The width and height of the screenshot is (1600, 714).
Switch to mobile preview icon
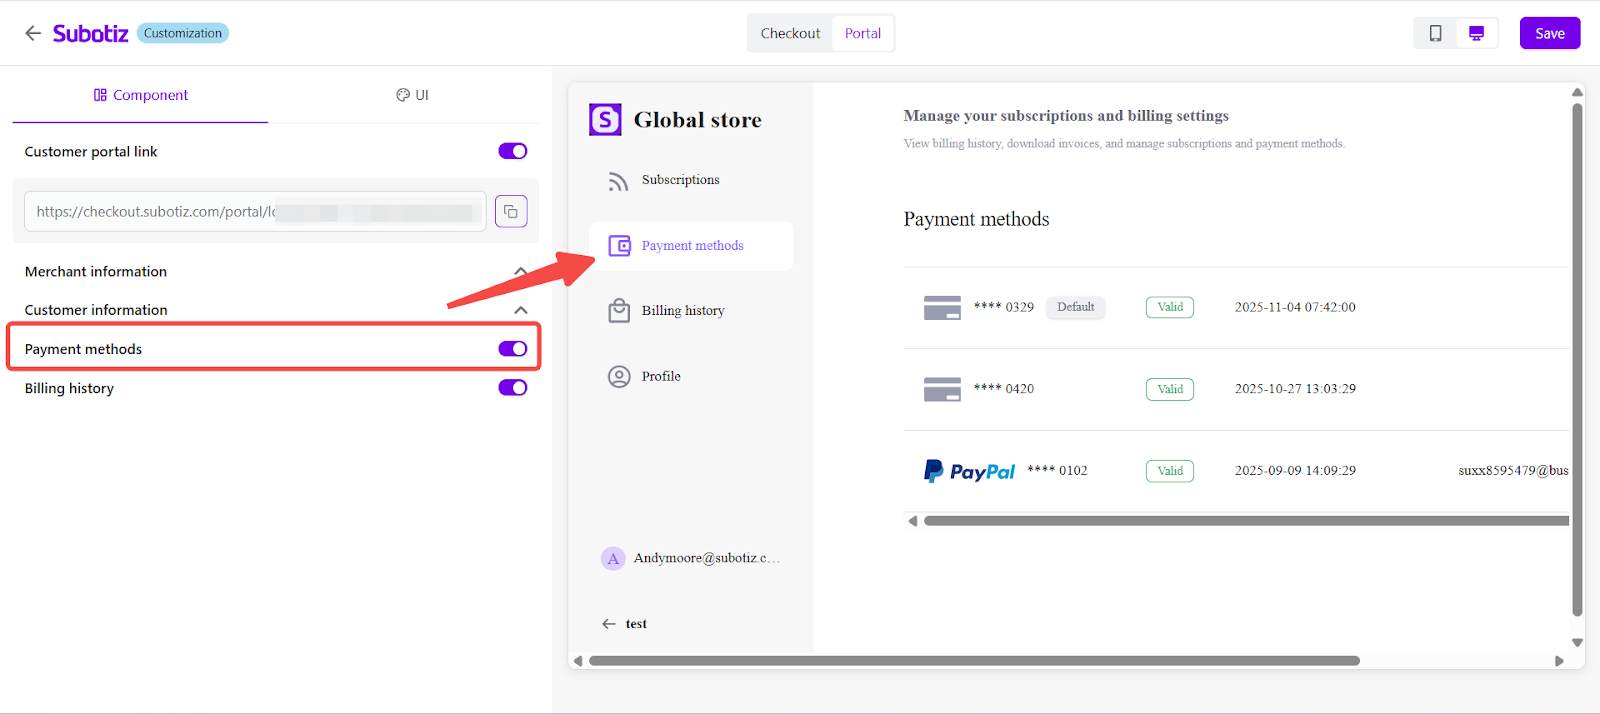coord(1435,33)
